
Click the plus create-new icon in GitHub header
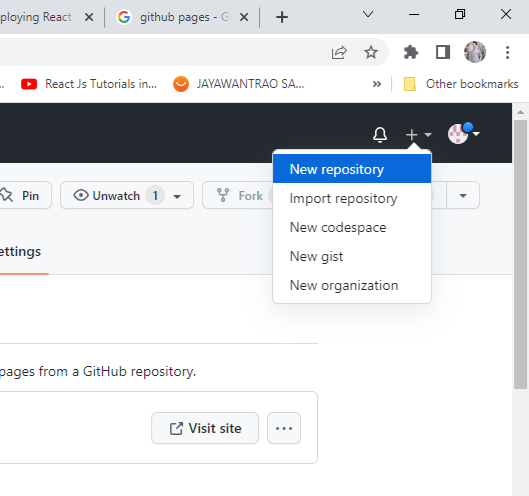pos(412,135)
